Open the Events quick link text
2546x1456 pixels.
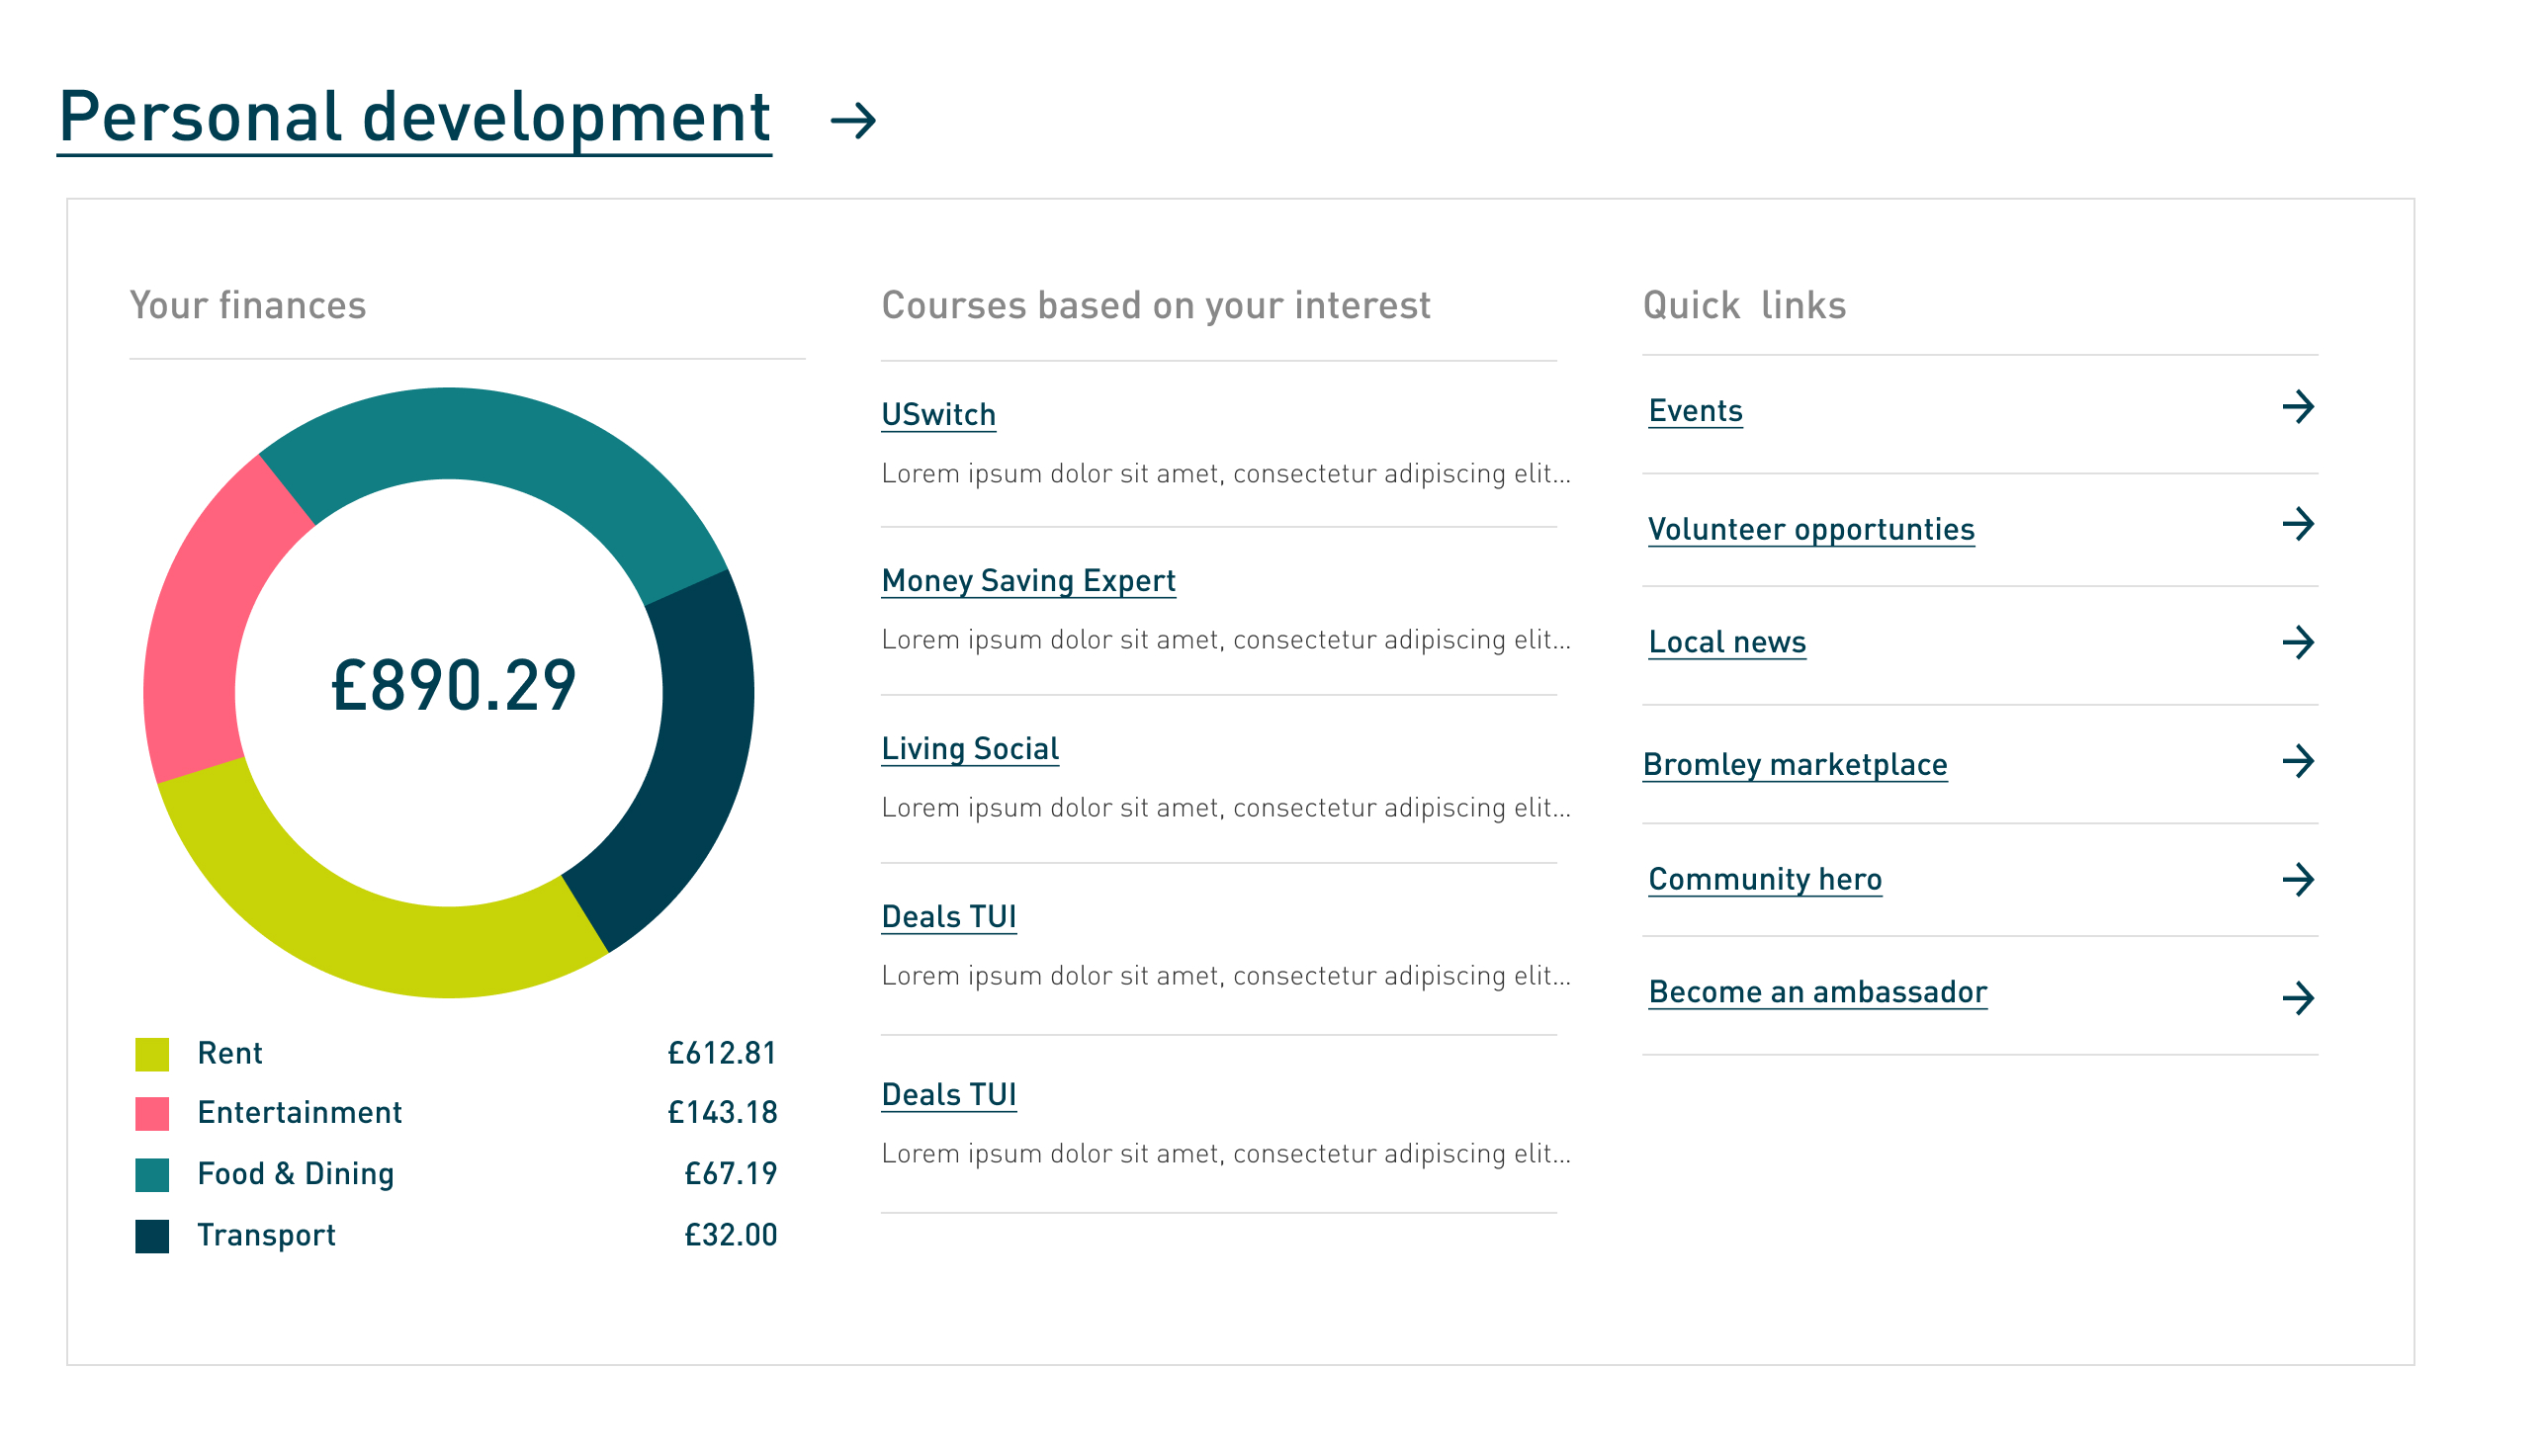pyautogui.click(x=1695, y=410)
